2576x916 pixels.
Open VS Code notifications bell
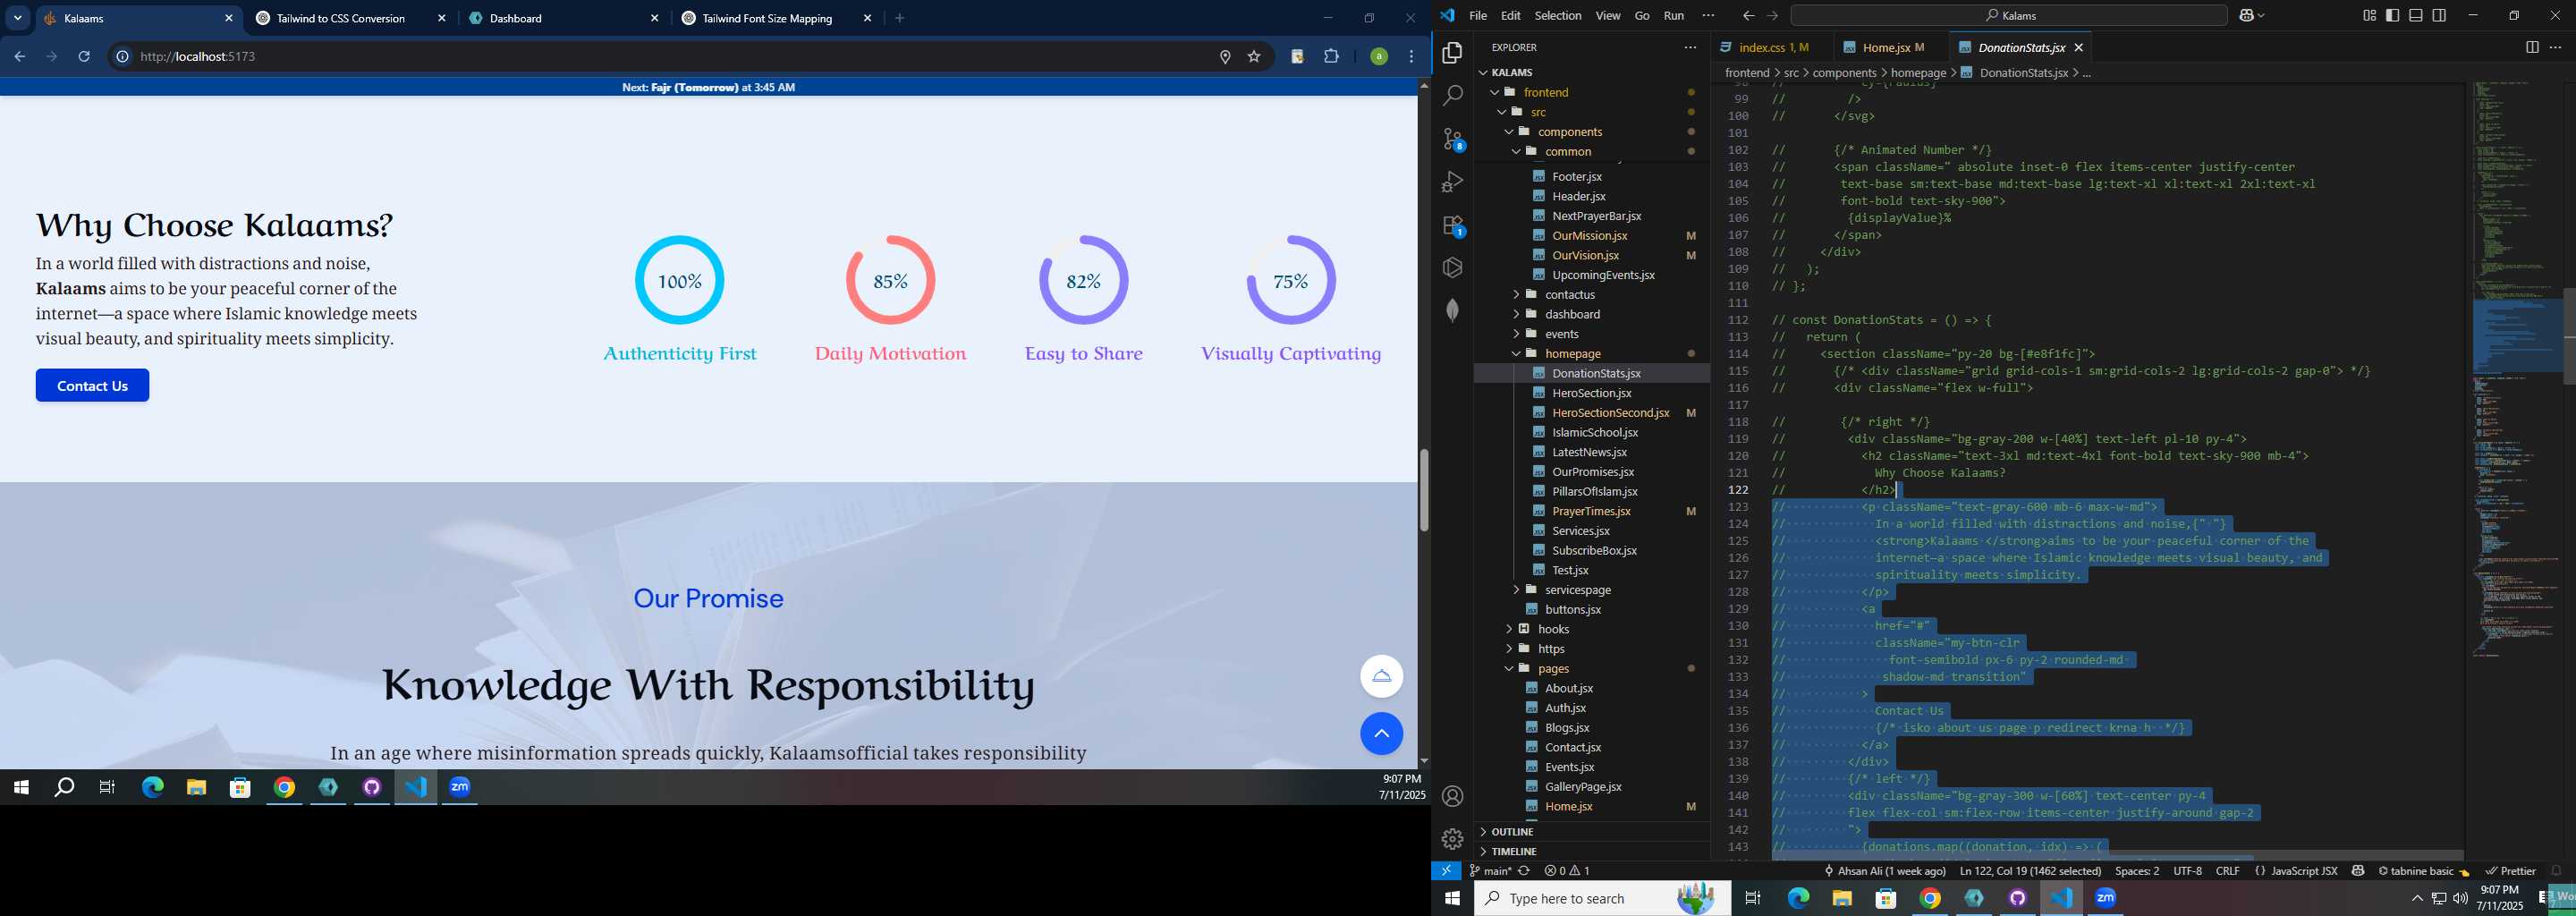click(2556, 871)
